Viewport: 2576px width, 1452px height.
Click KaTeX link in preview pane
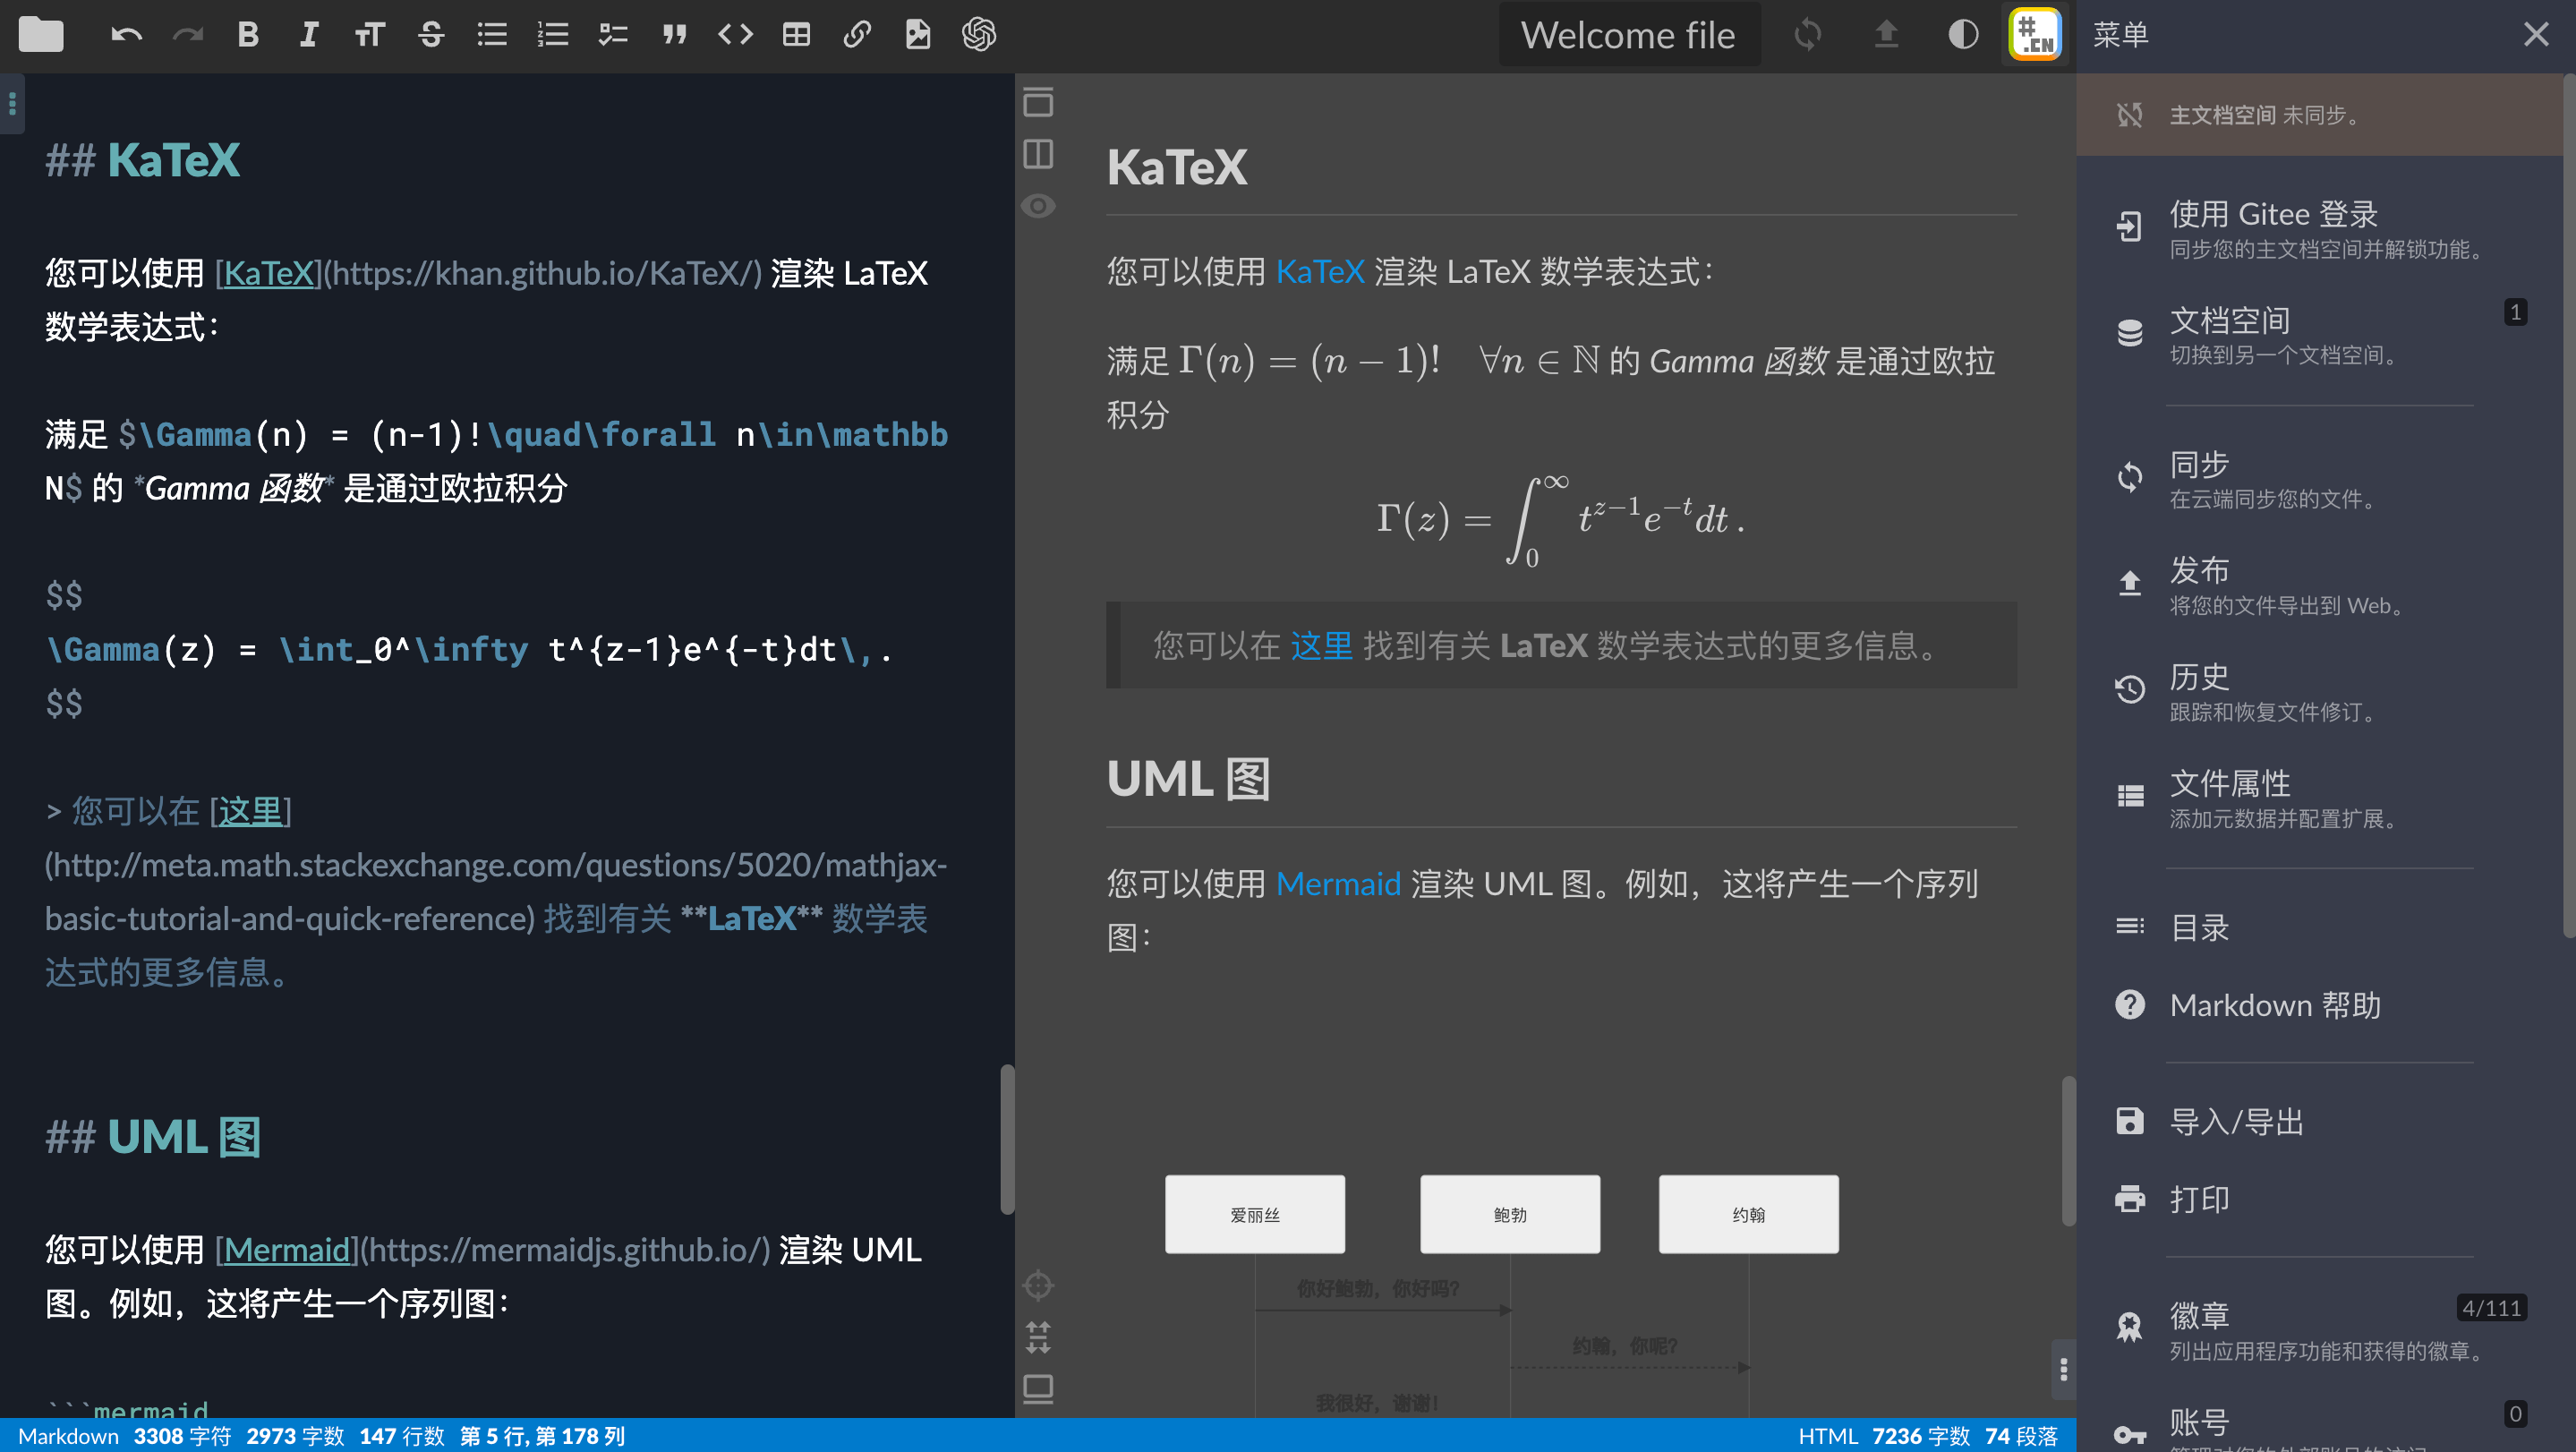pyautogui.click(x=1320, y=271)
